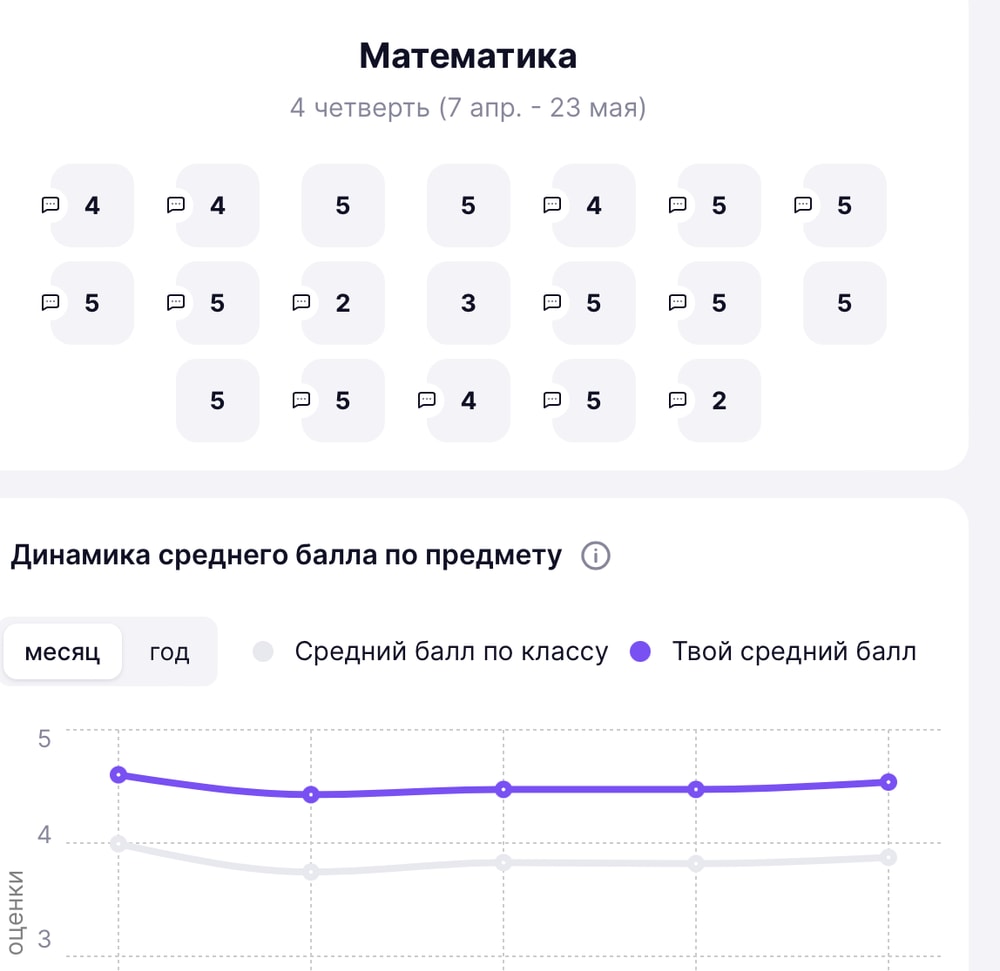Select the grade 3 tile
This screenshot has width=1000, height=971.
pyautogui.click(x=468, y=303)
